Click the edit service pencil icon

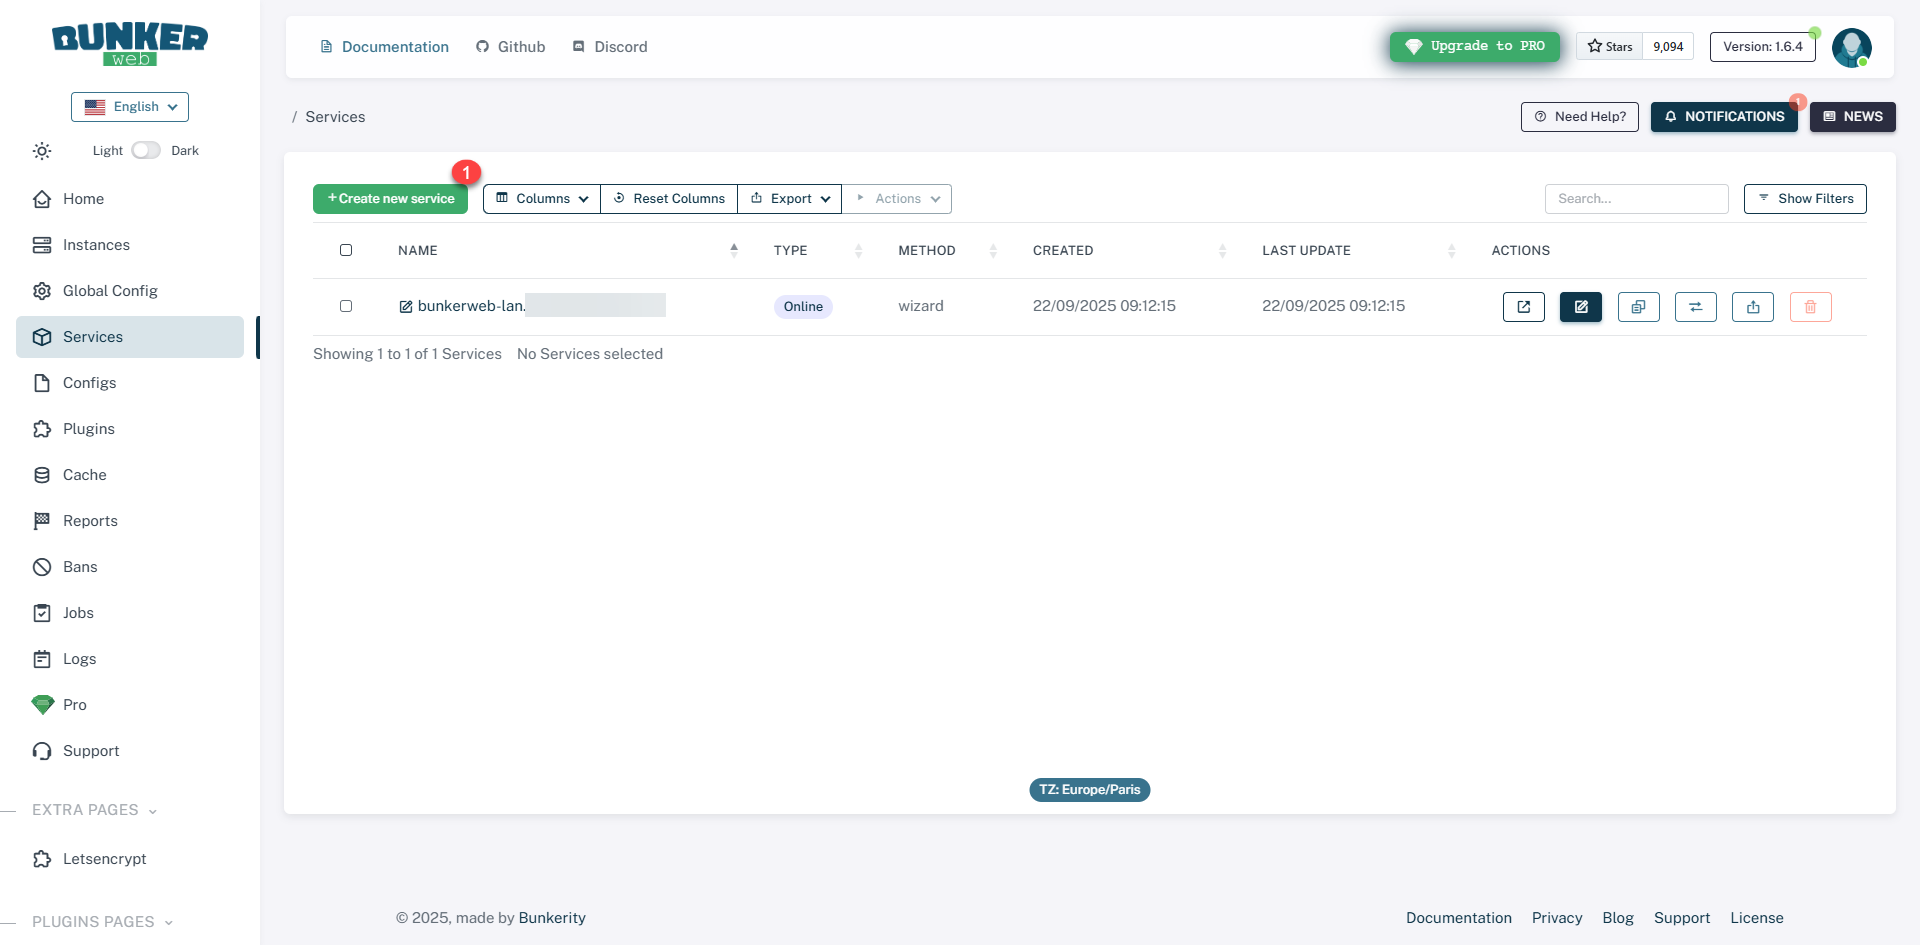click(1580, 307)
